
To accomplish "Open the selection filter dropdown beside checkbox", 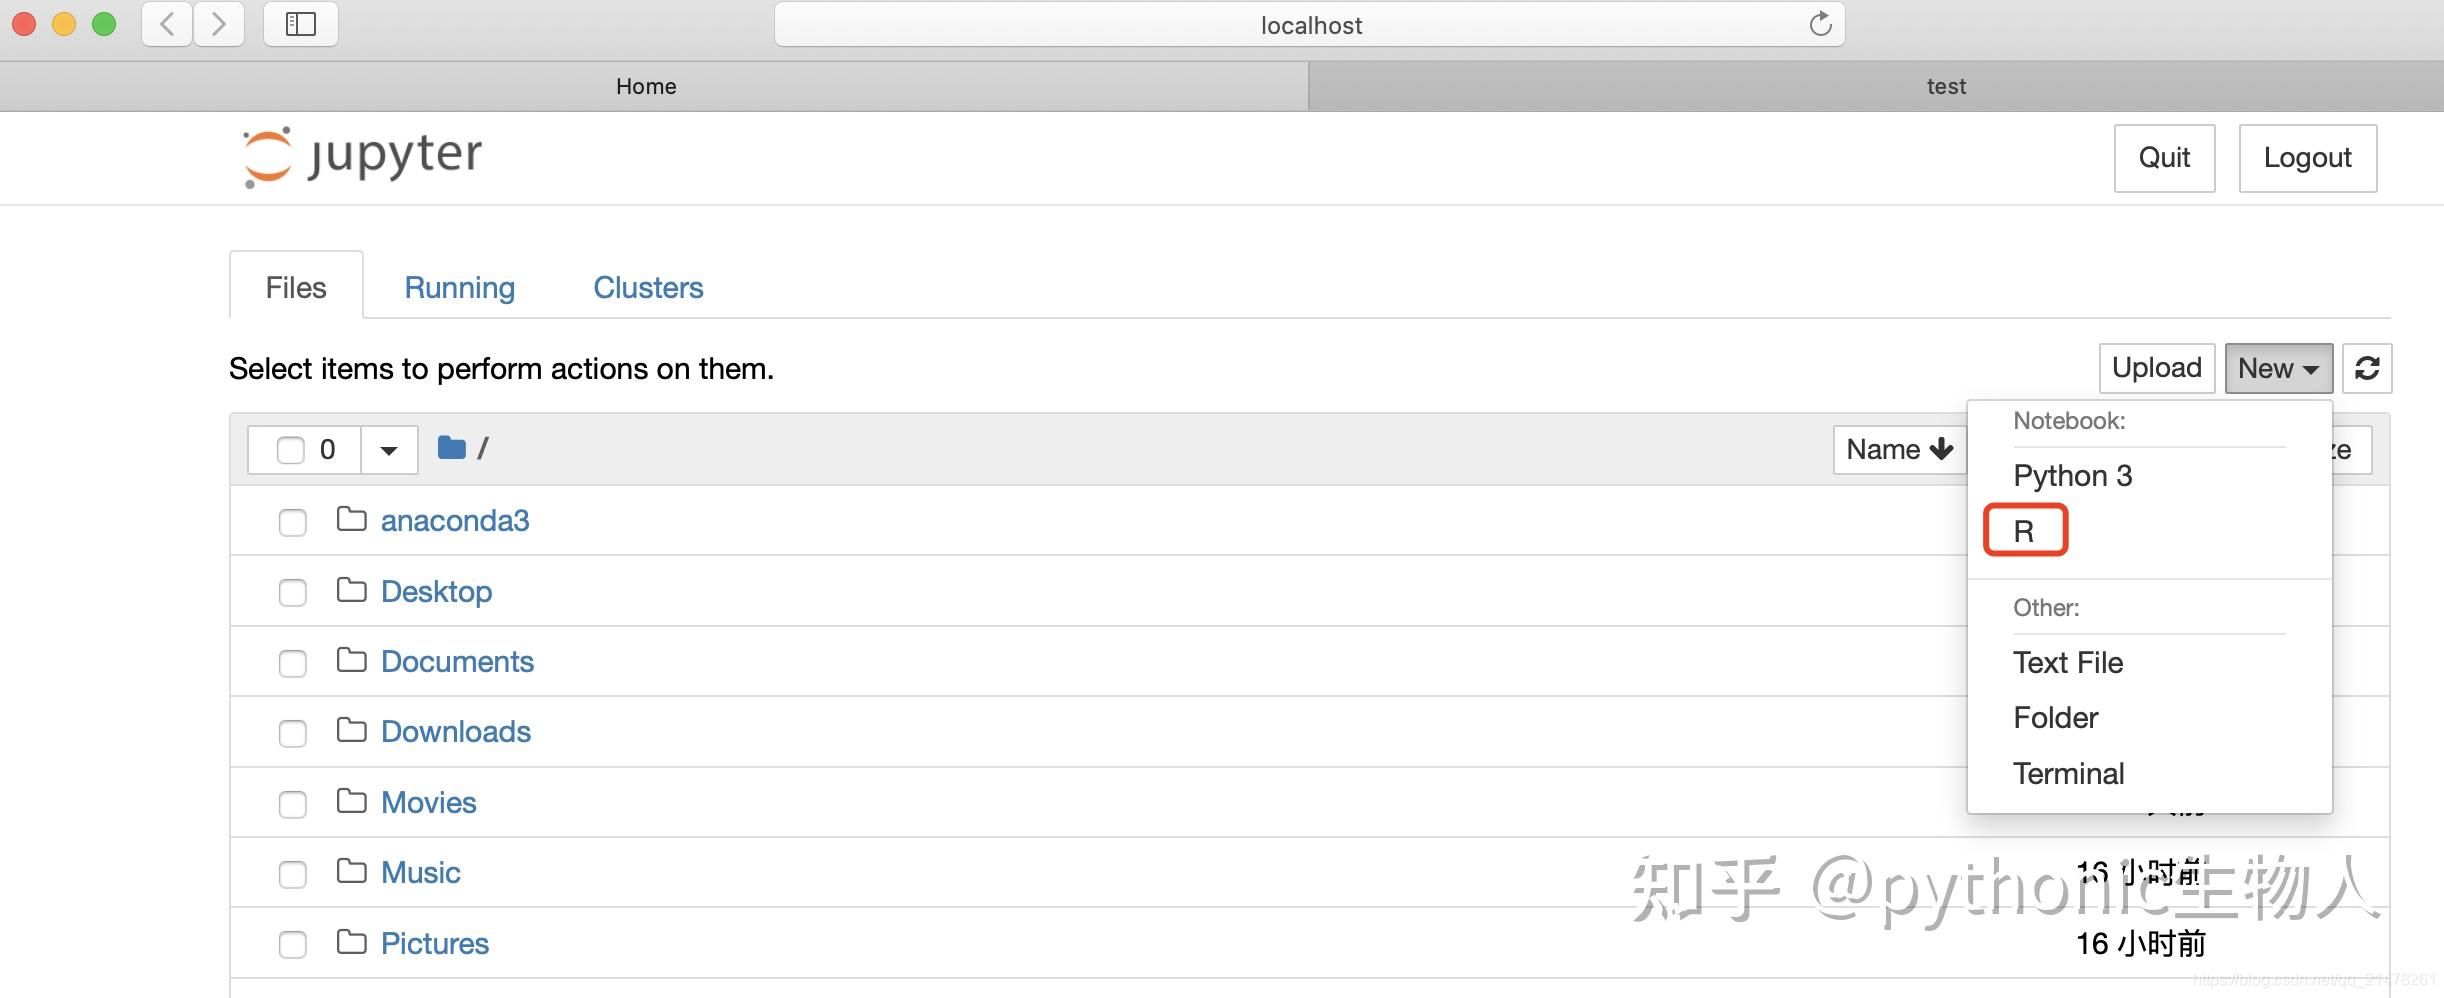I will coord(388,450).
